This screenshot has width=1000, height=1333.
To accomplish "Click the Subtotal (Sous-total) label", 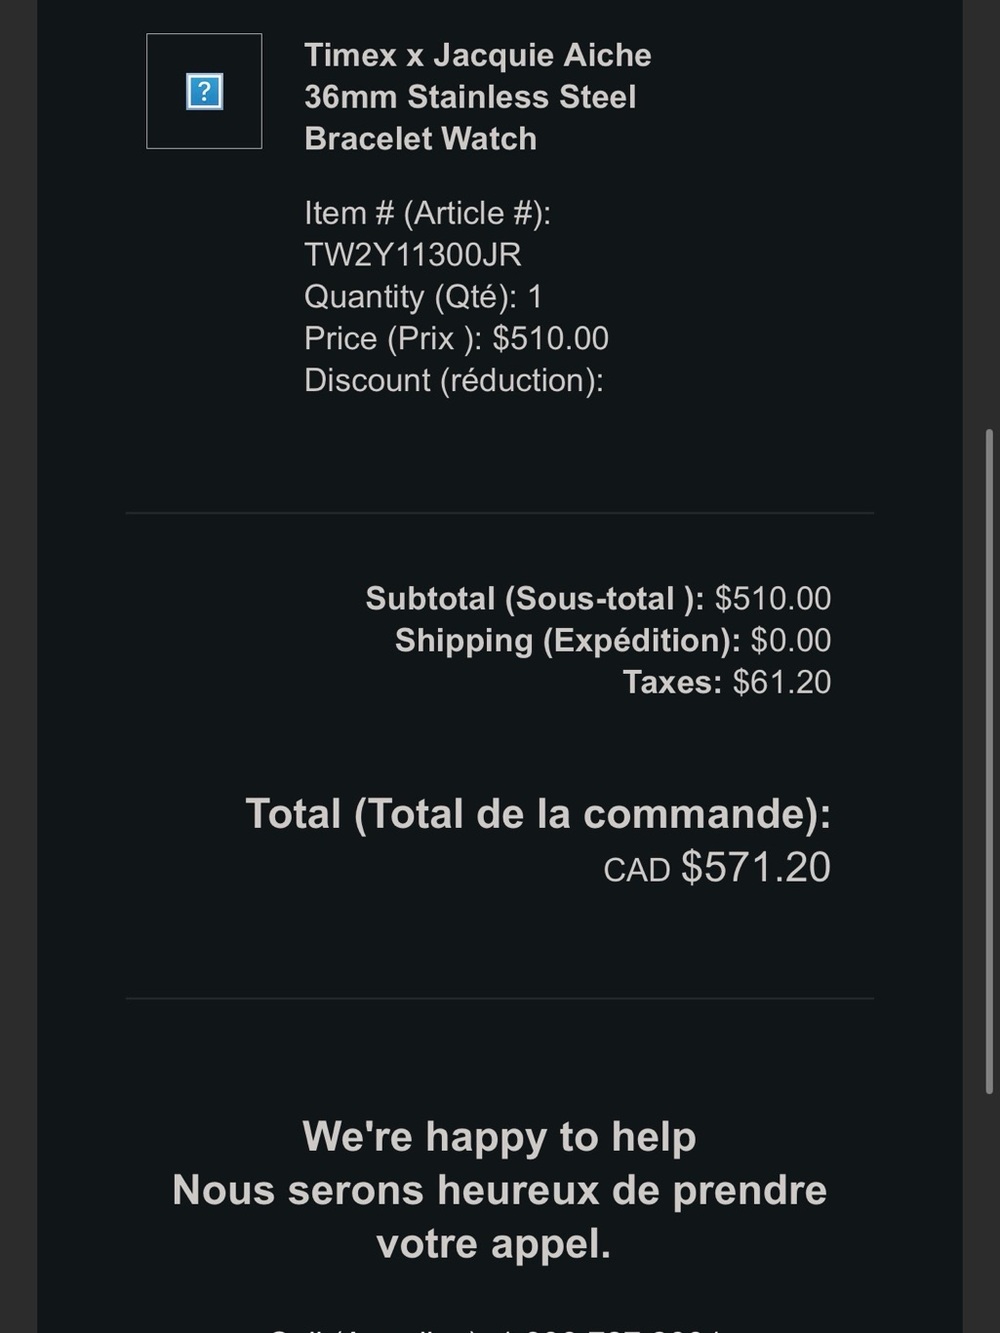I will point(535,599).
